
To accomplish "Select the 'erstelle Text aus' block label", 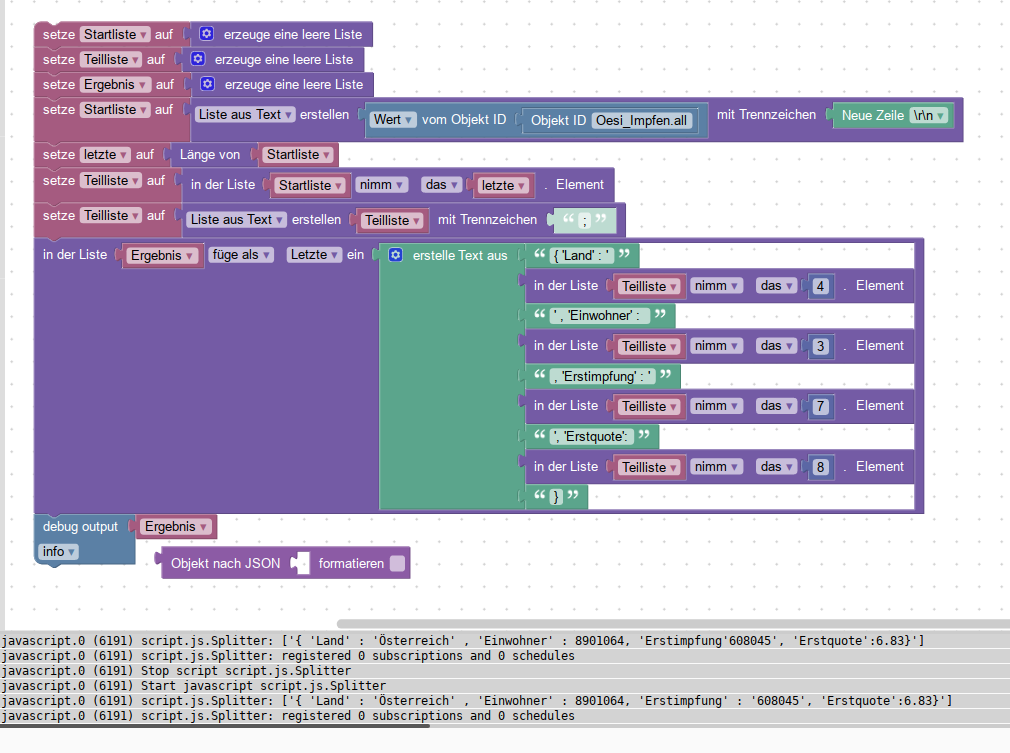I will [460, 256].
